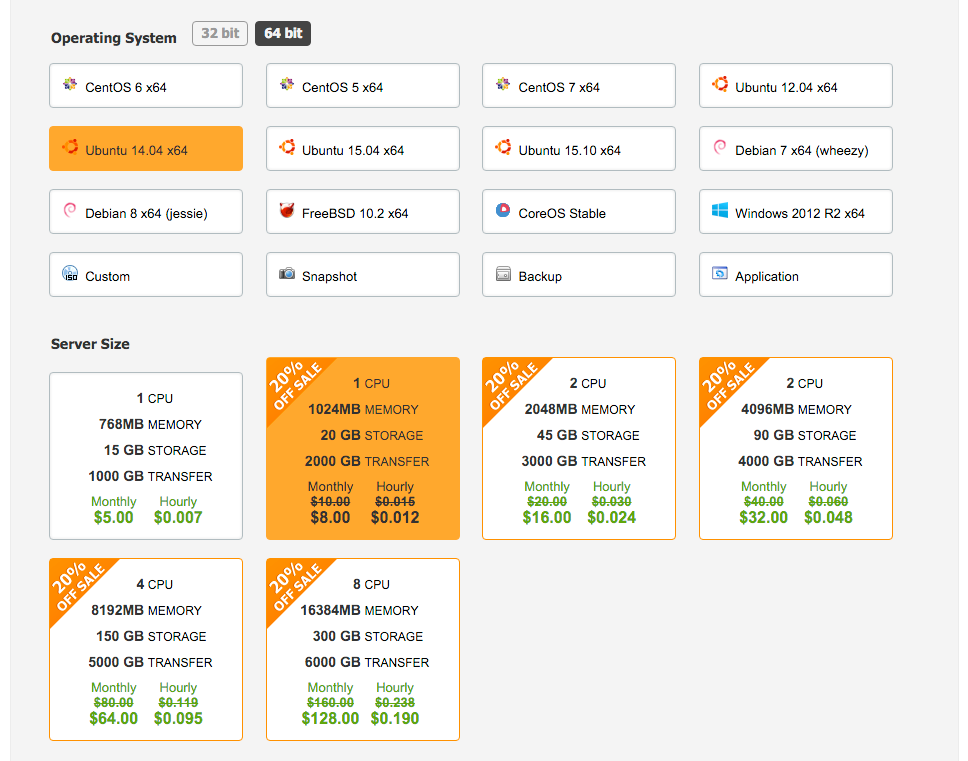Select CentOS 7 x64 operating system
This screenshot has height=761, width=968.
pyautogui.click(x=578, y=86)
